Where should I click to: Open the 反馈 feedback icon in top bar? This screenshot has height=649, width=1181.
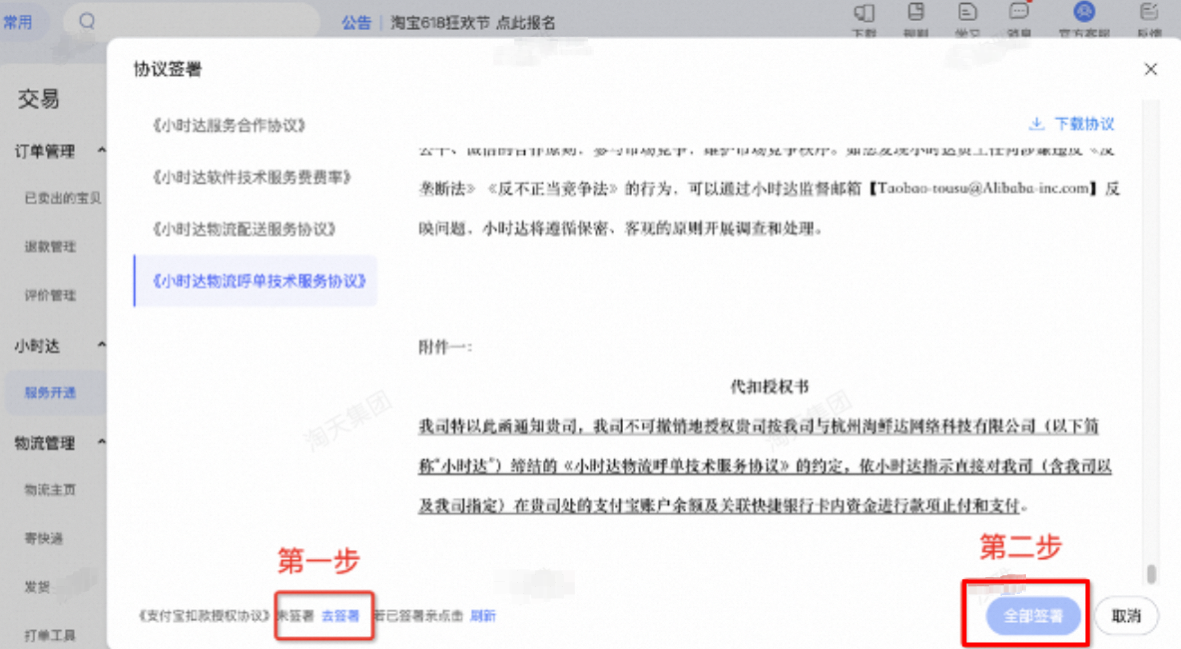[x=1149, y=12]
